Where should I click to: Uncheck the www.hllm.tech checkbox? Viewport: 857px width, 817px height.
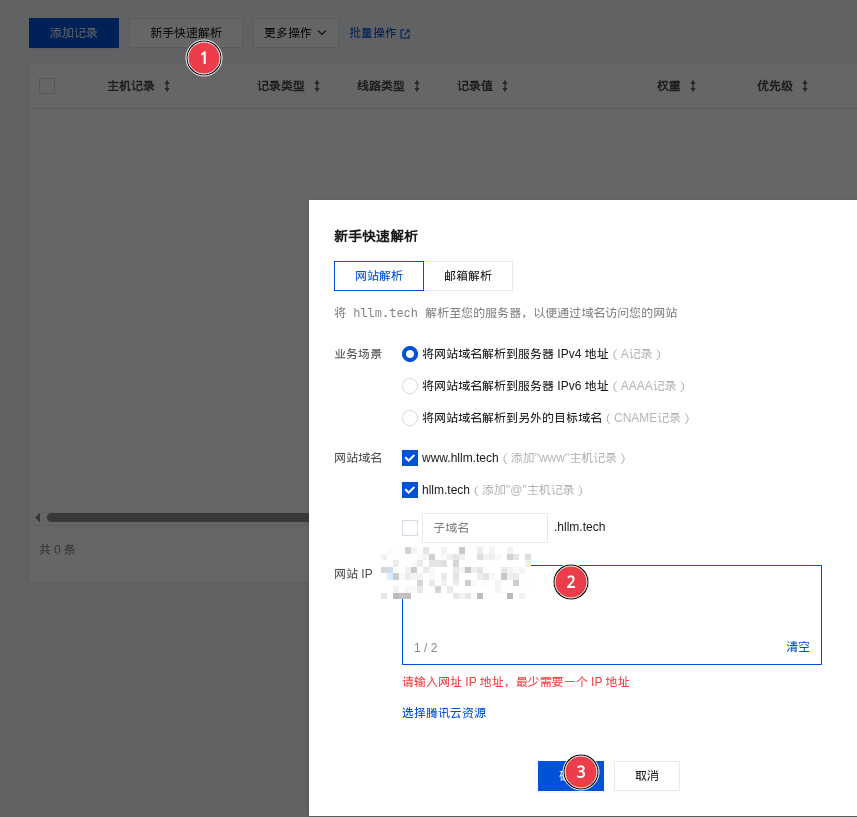(410, 458)
